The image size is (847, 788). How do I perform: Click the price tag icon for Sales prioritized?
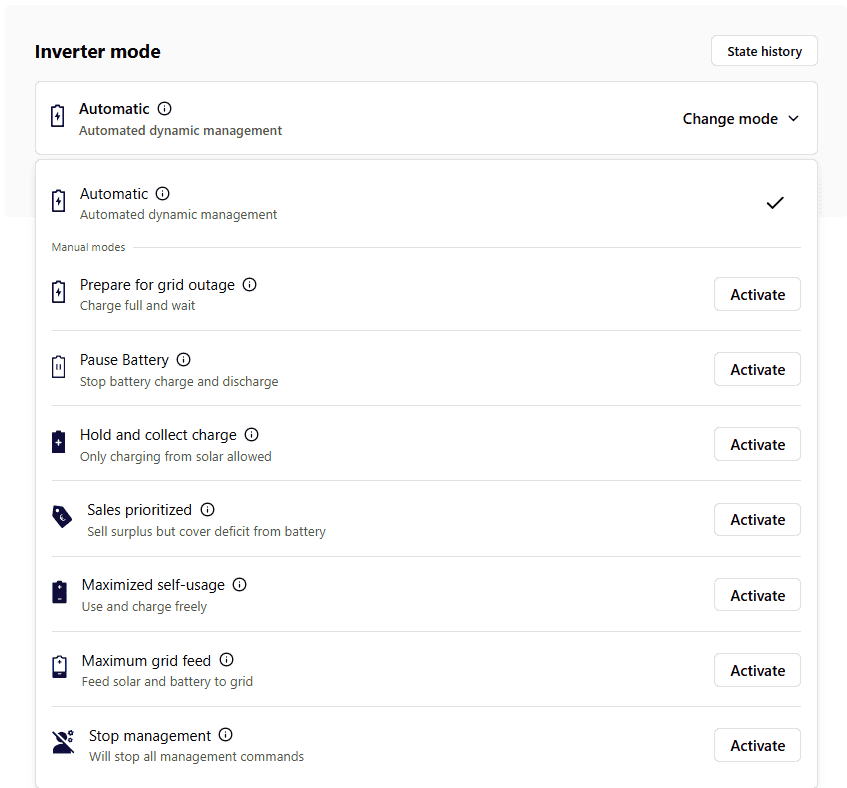pos(62,517)
